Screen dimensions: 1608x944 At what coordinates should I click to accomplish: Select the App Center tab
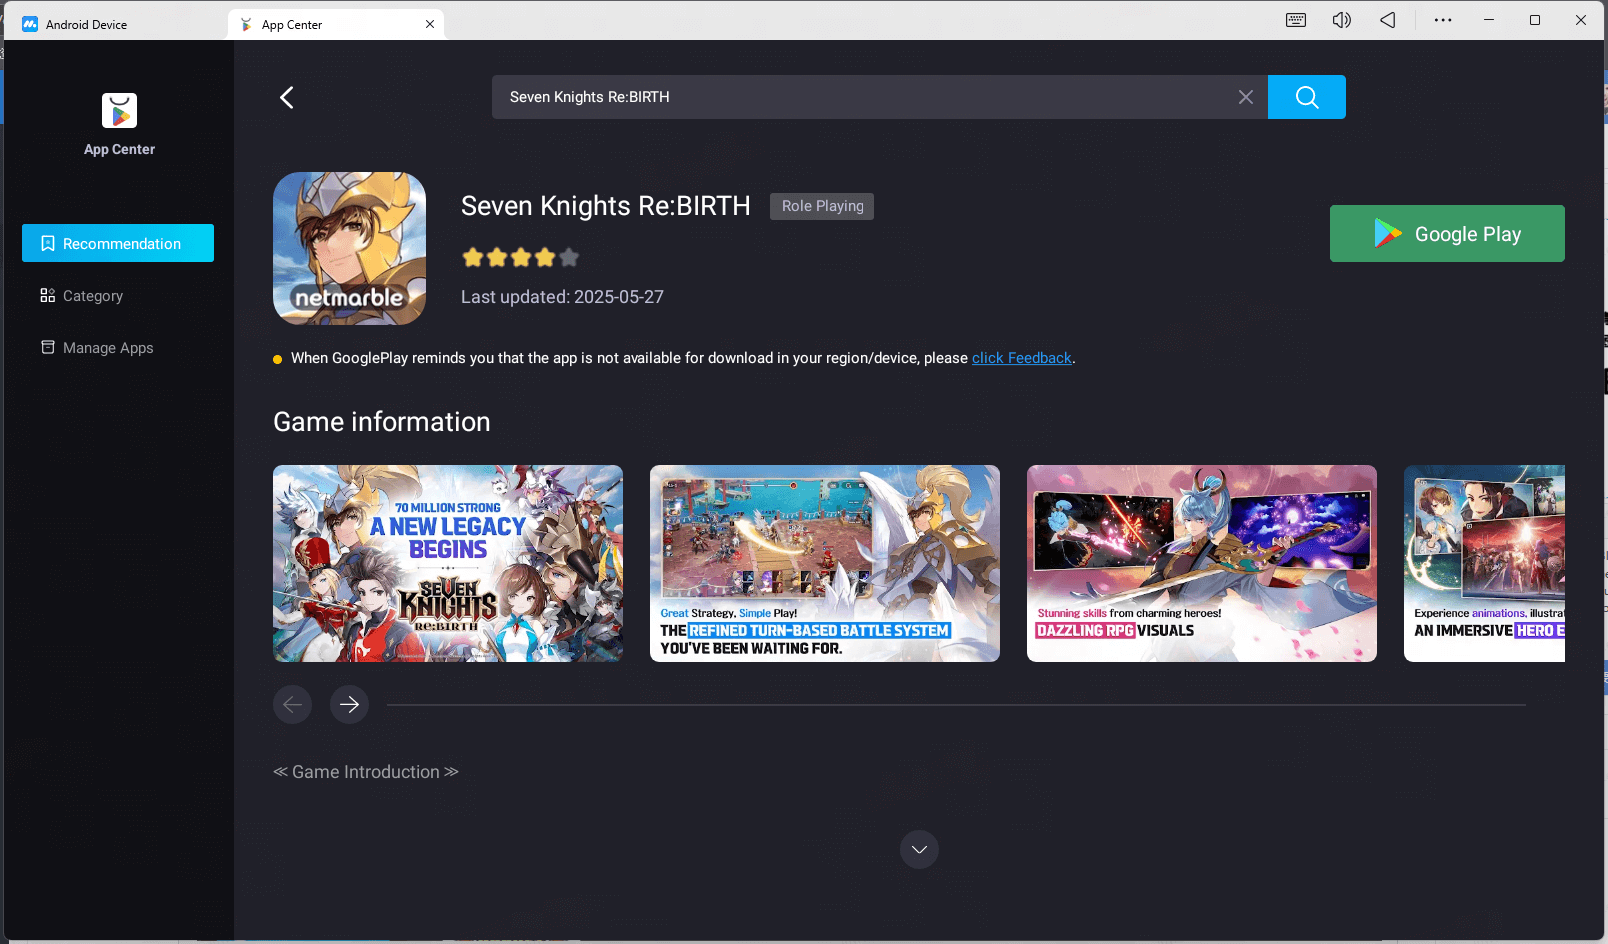point(336,24)
